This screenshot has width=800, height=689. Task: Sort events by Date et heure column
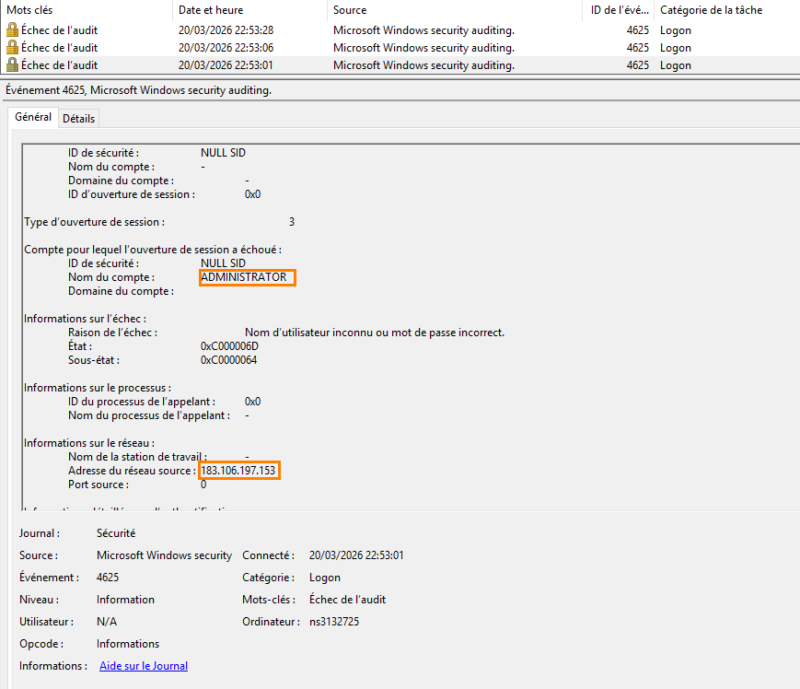210,10
